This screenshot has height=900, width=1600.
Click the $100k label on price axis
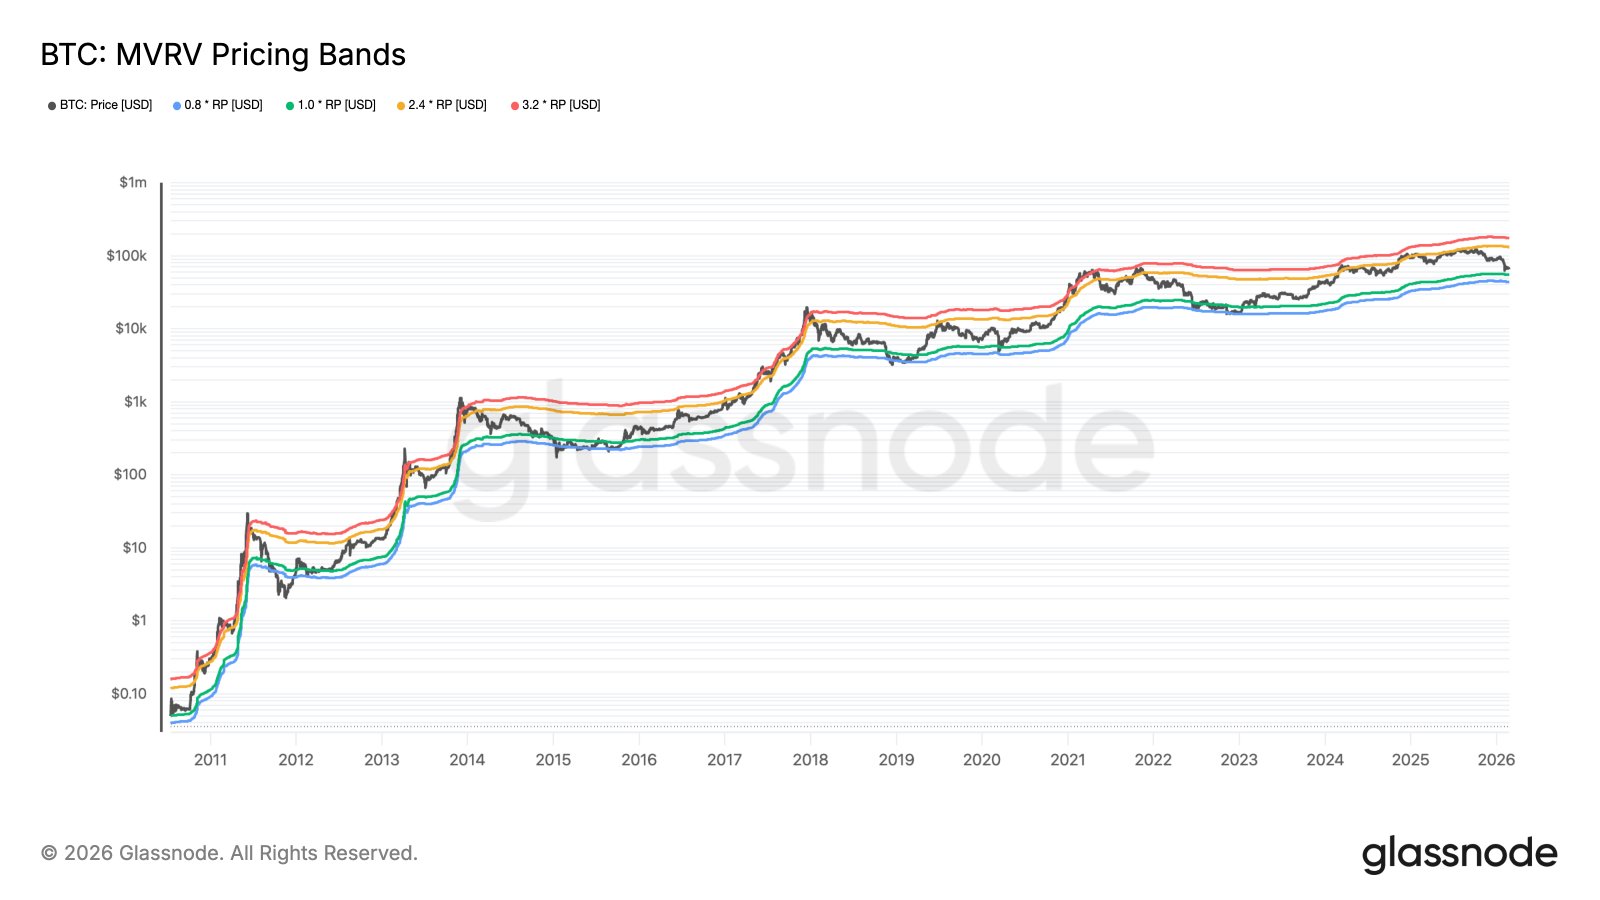(127, 256)
